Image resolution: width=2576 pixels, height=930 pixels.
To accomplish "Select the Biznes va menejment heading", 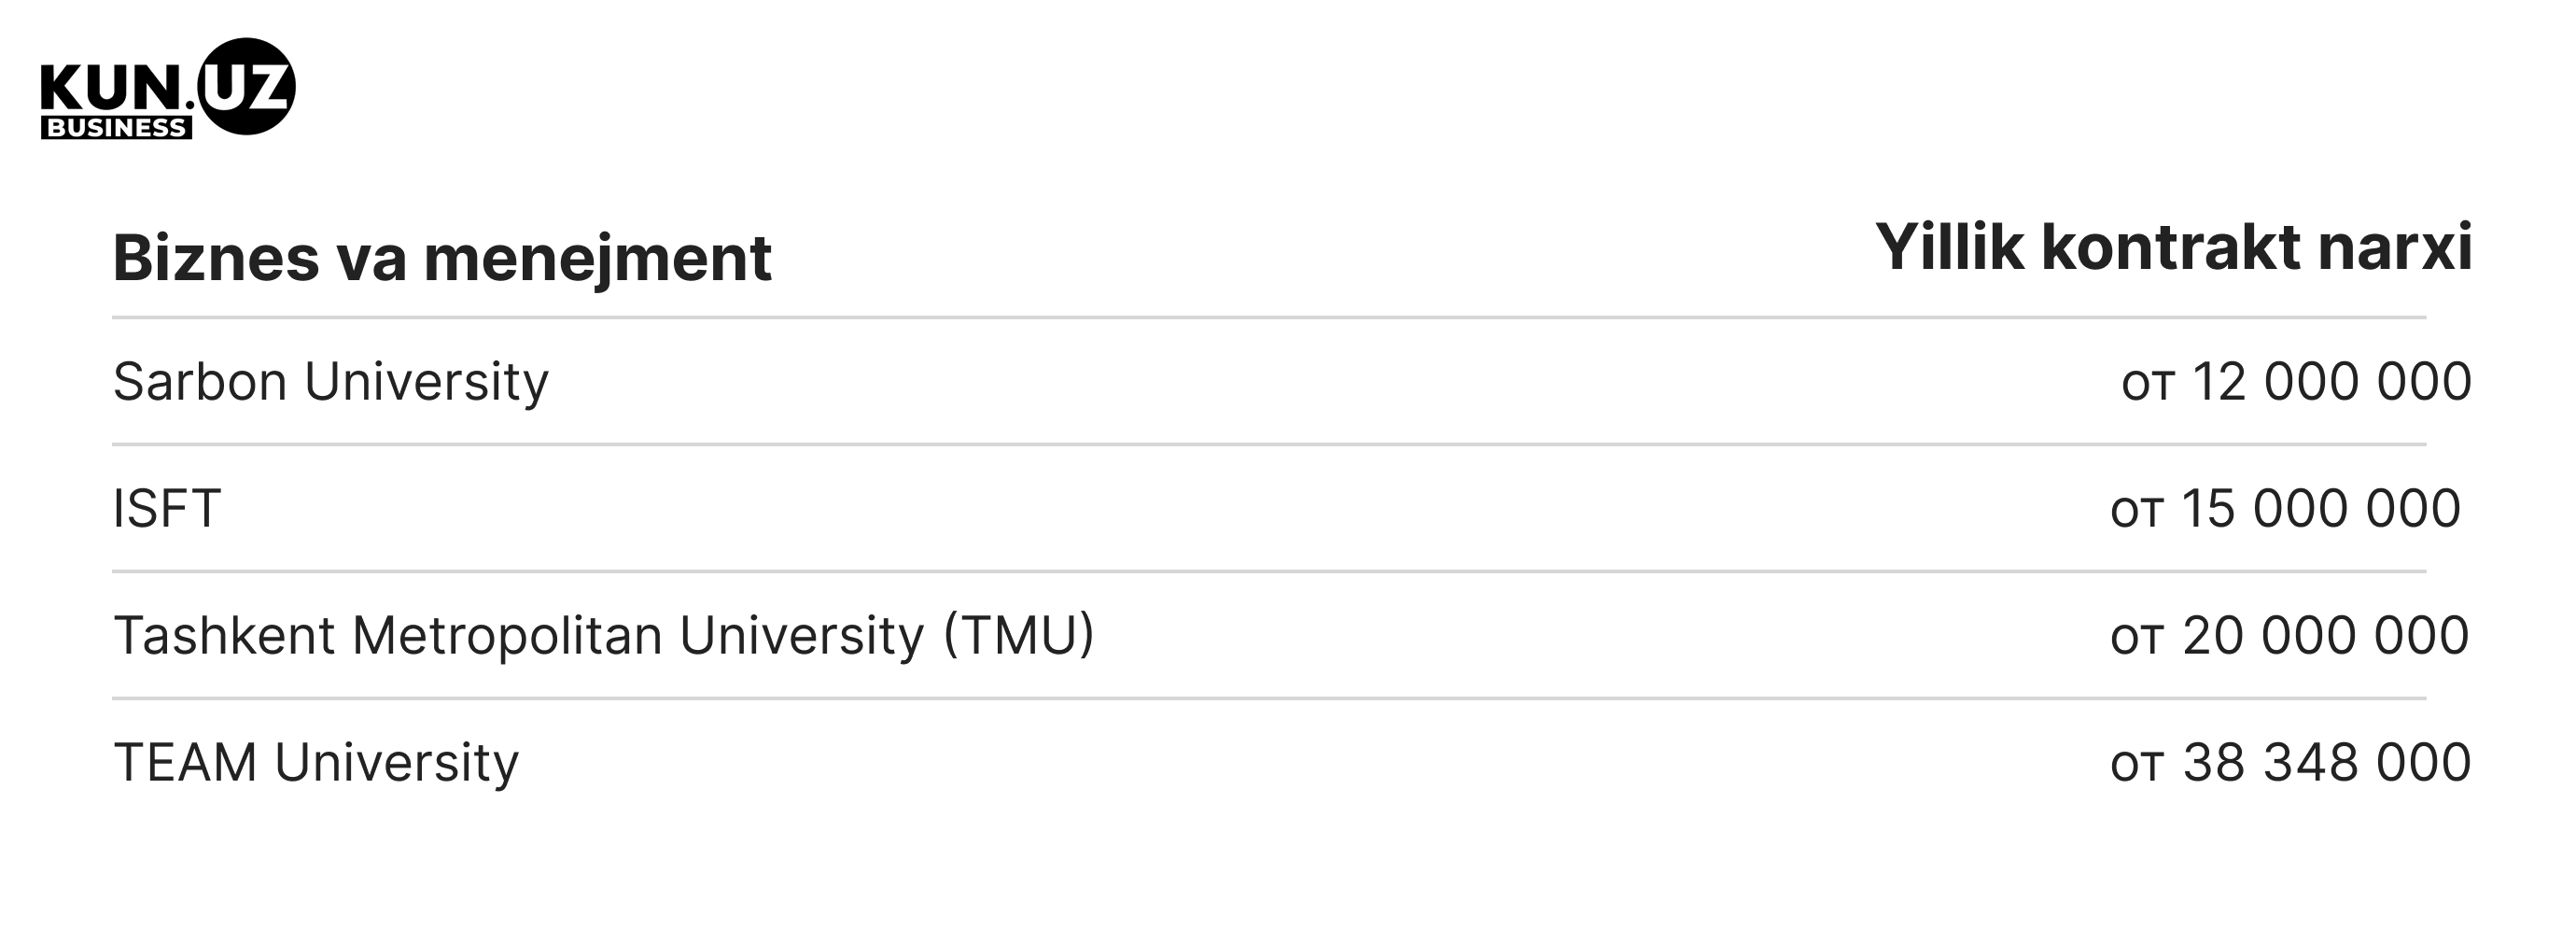I will pyautogui.click(x=442, y=258).
